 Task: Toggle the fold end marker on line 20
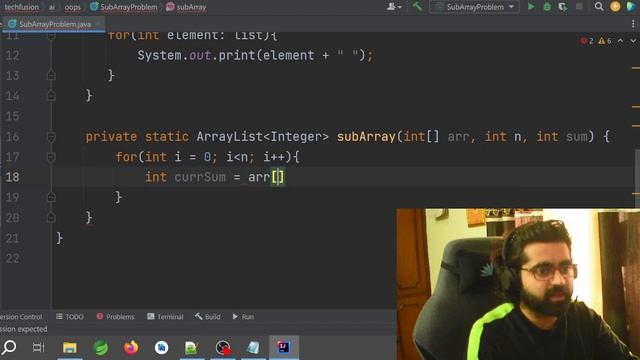[x=51, y=218]
